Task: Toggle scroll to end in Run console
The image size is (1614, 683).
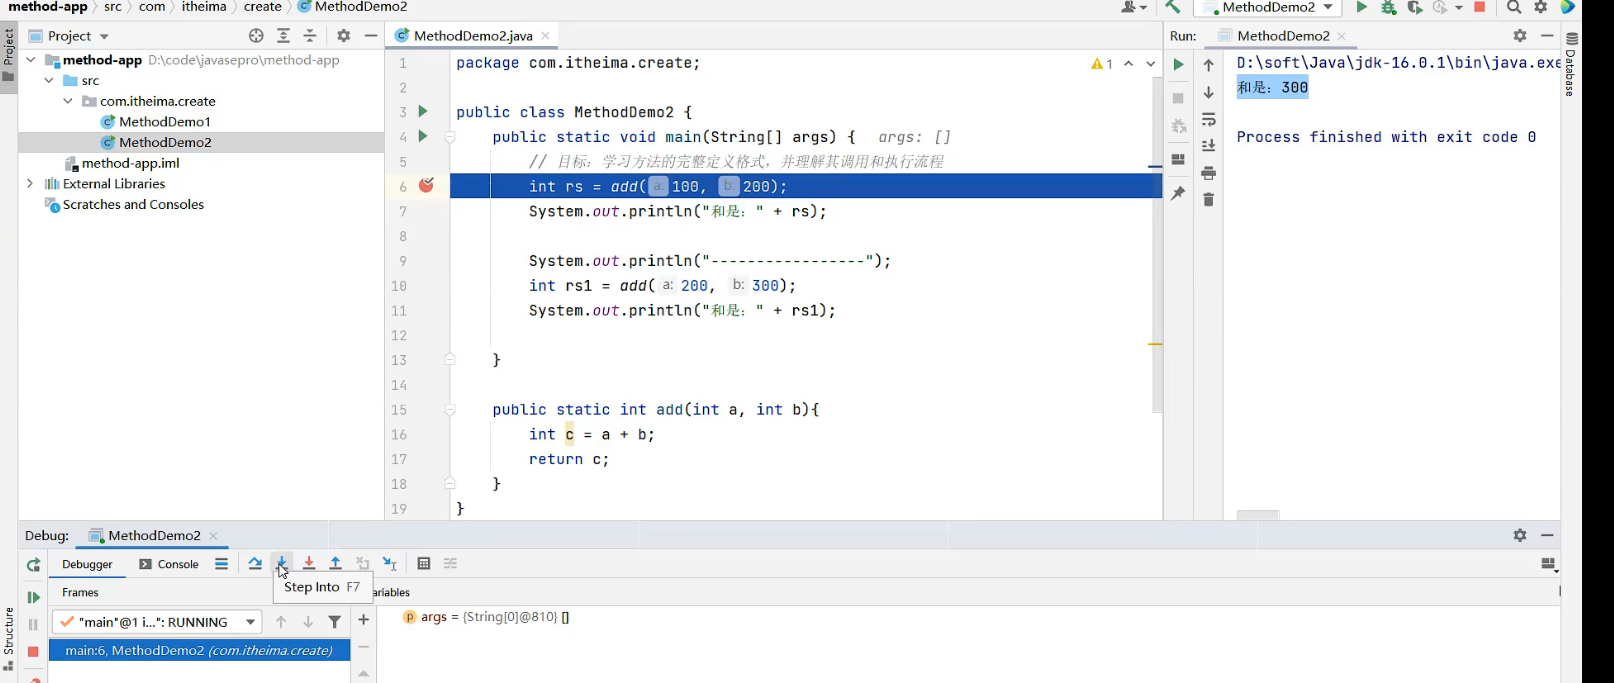Action: pos(1208,146)
